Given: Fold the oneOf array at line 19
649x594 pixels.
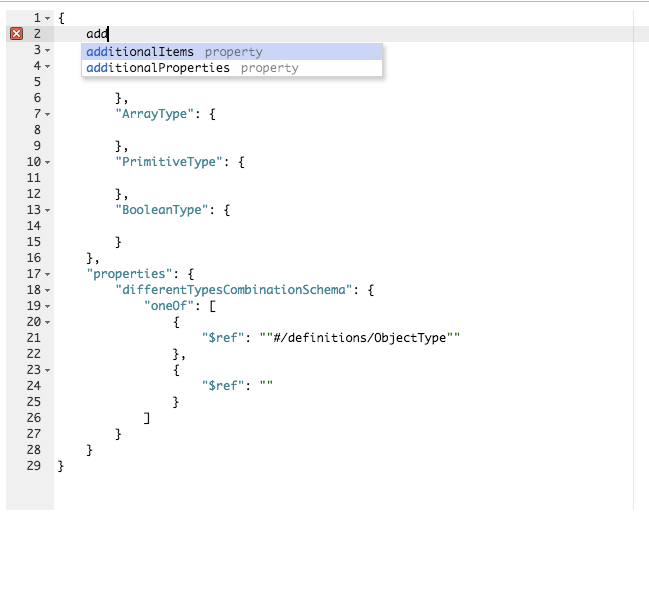Looking at the screenshot, I should tap(48, 306).
